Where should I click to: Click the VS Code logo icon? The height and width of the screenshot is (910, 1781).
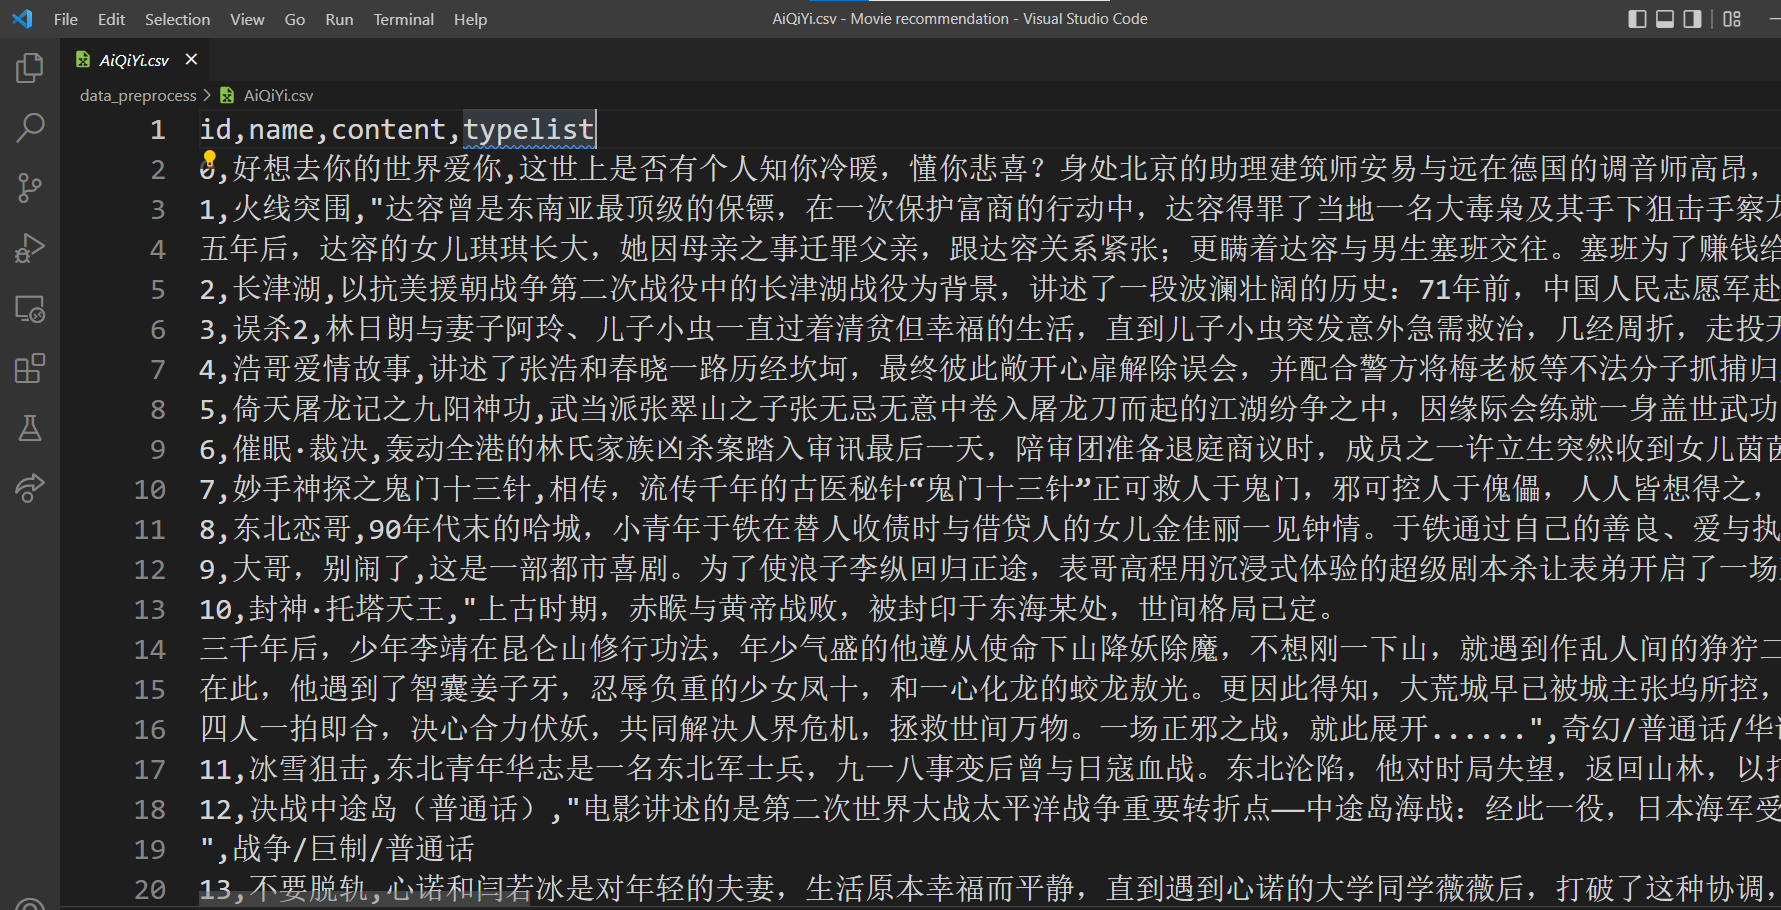pyautogui.click(x=22, y=19)
